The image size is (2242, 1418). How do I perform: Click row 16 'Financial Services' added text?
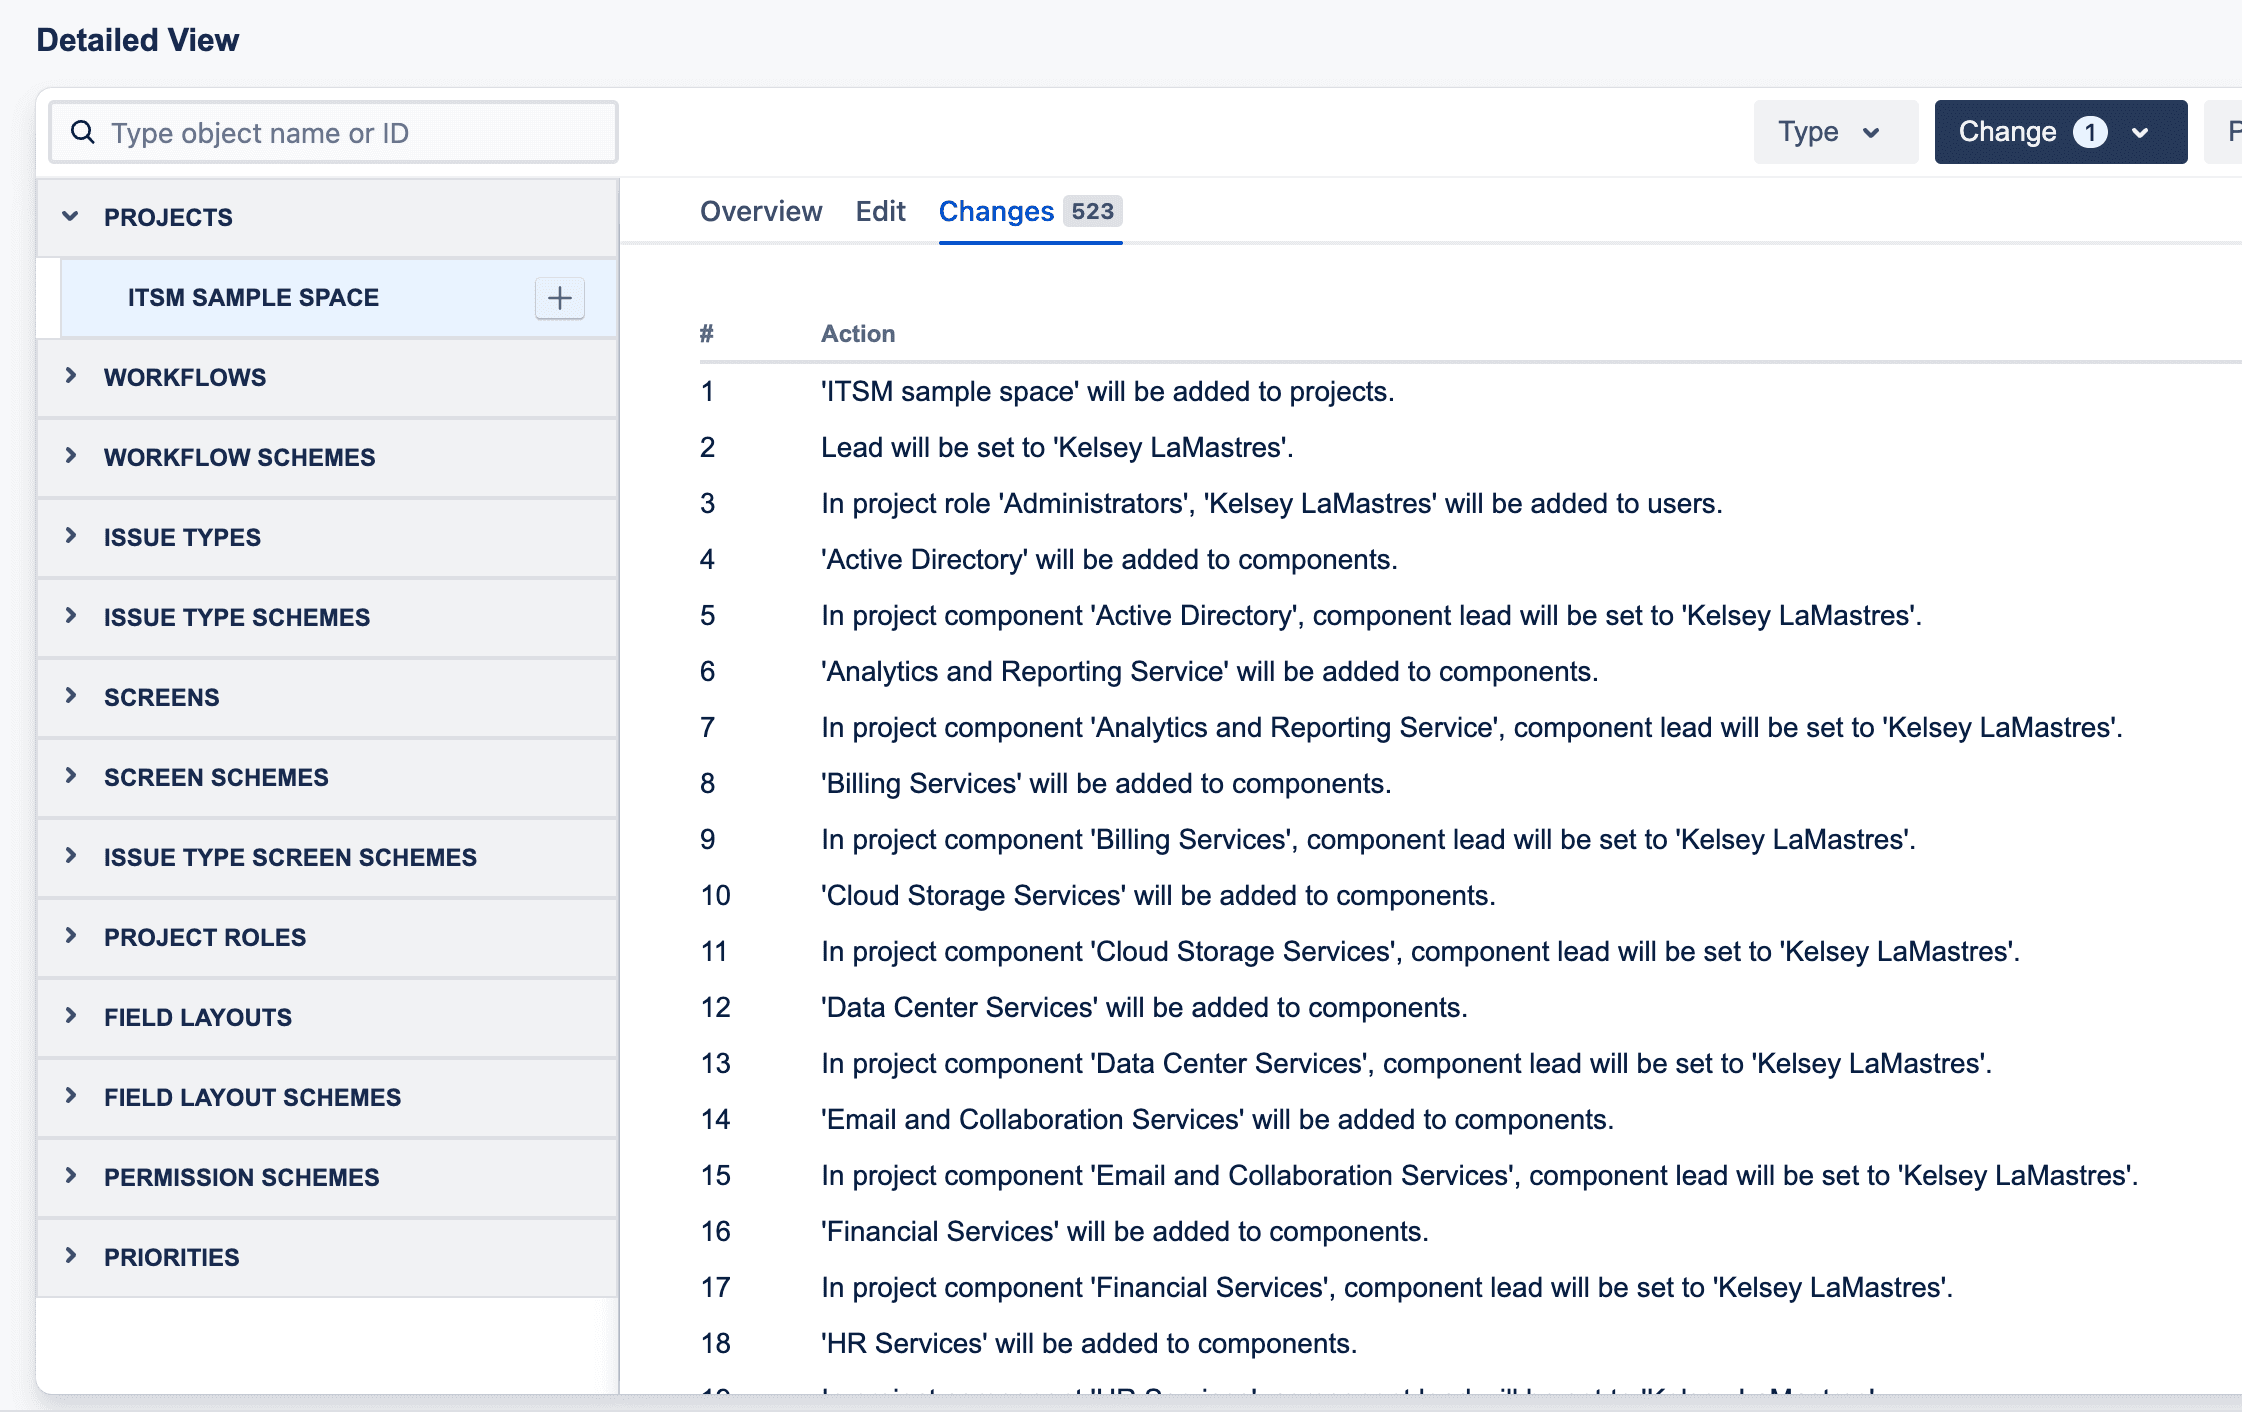pos(1124,1231)
